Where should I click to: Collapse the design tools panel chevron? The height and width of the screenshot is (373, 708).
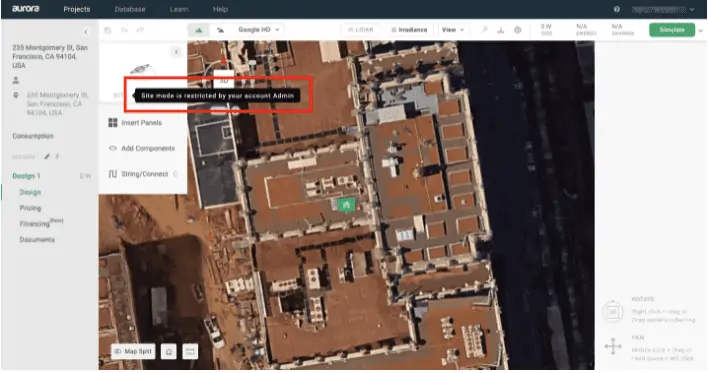176,52
